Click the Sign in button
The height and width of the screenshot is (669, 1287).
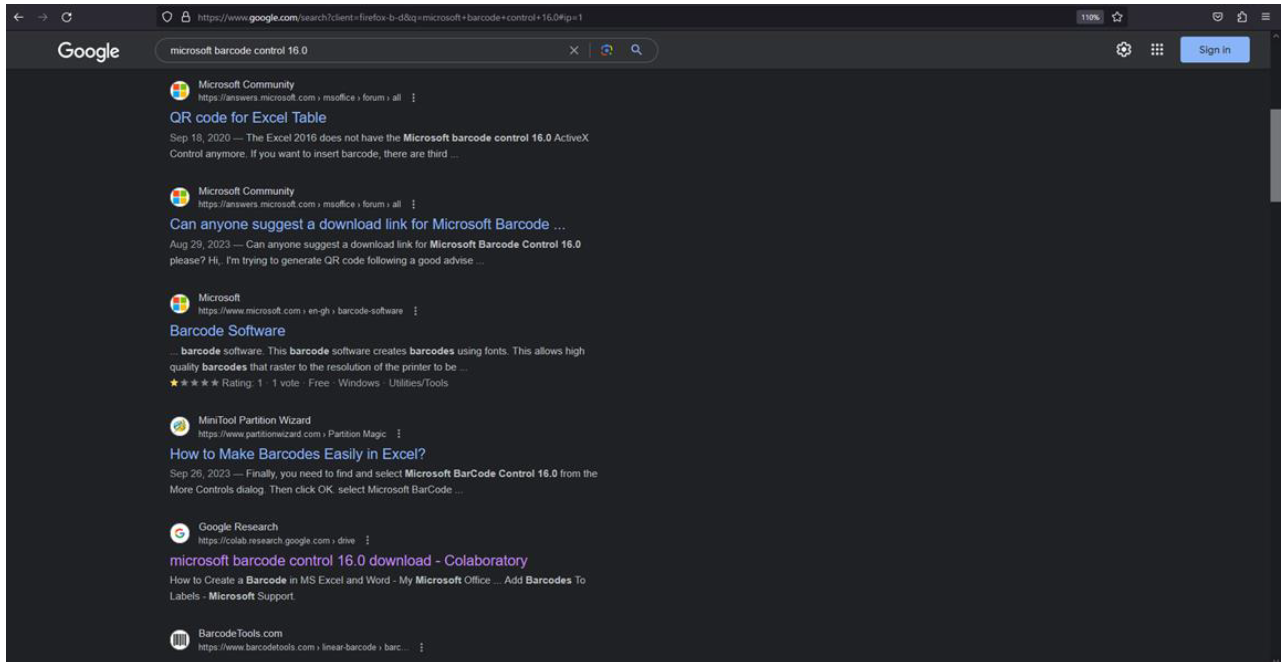tap(1214, 50)
